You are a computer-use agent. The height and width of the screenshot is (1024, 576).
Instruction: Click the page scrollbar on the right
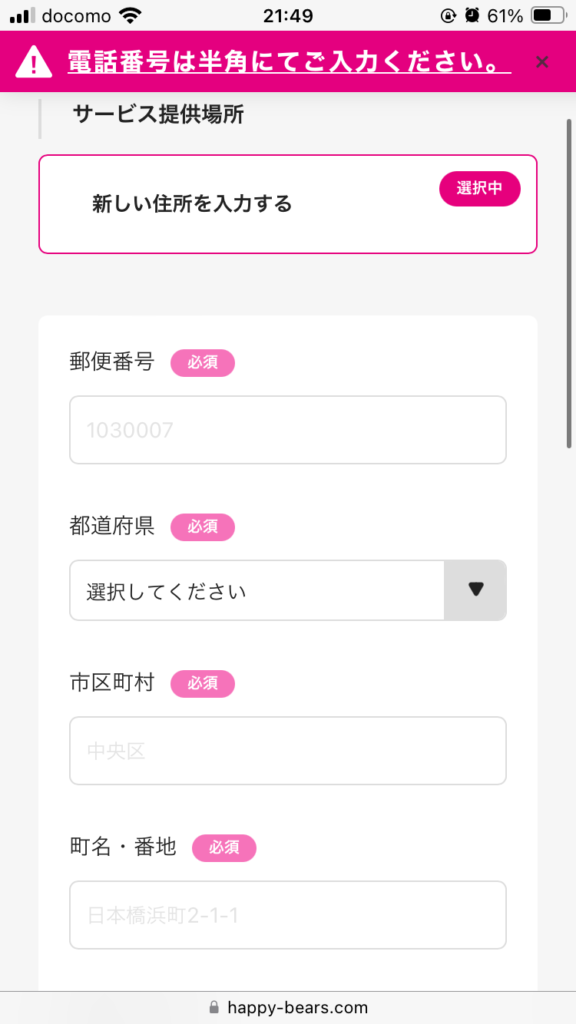coord(569,283)
